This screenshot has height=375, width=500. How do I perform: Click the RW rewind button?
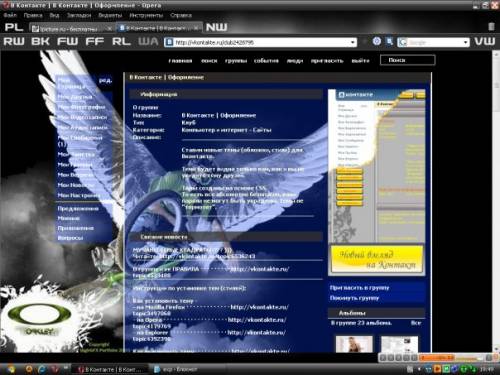pyautogui.click(x=14, y=42)
